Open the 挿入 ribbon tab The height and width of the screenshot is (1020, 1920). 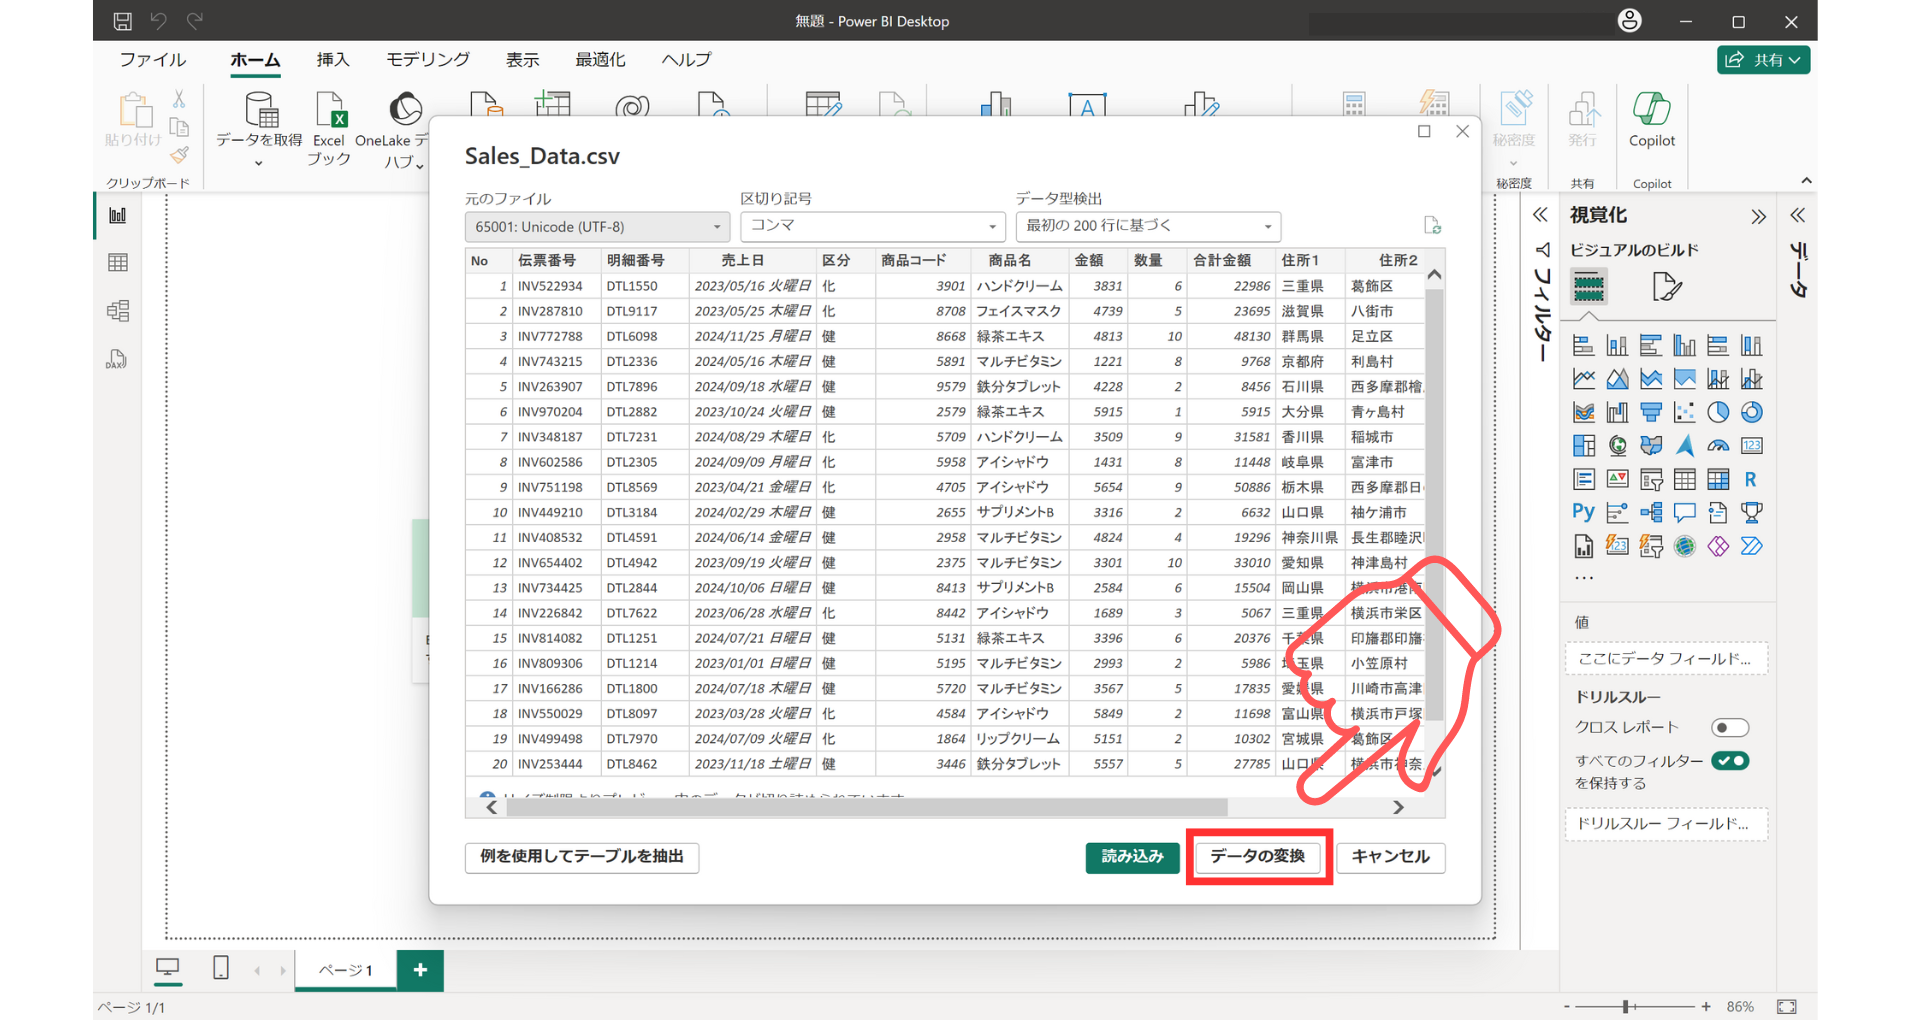coord(333,60)
